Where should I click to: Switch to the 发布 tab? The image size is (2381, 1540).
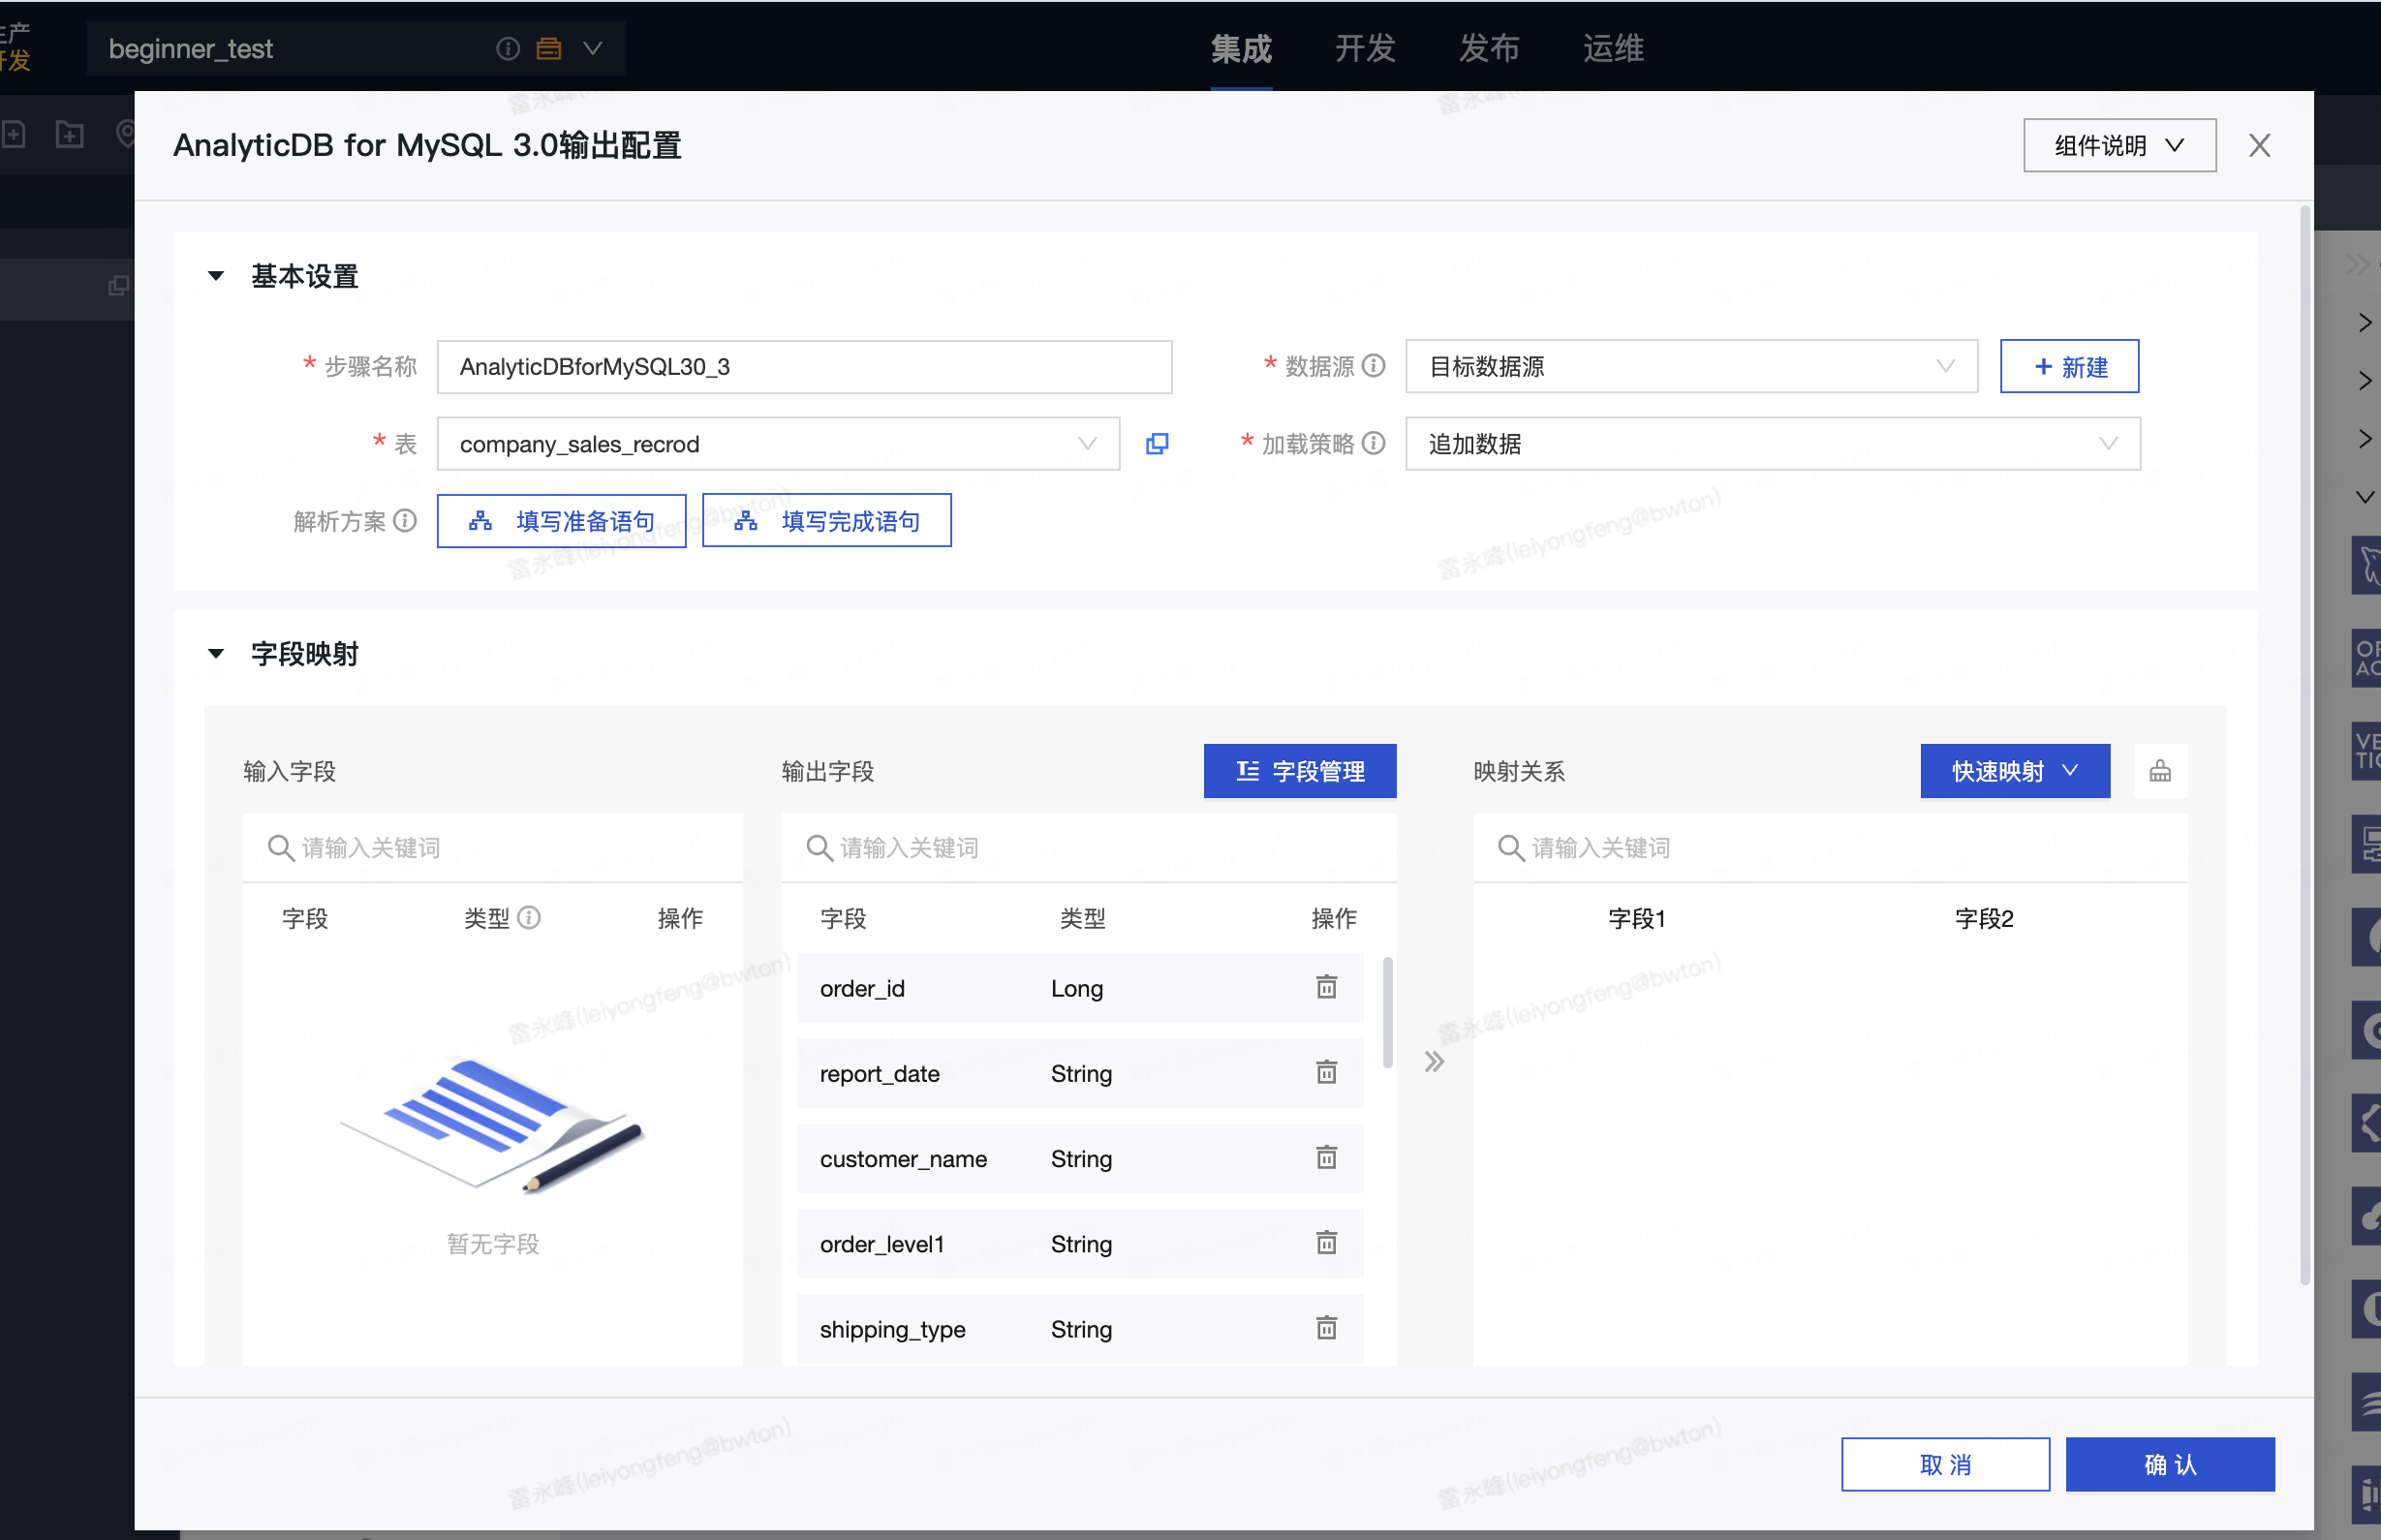(1489, 48)
